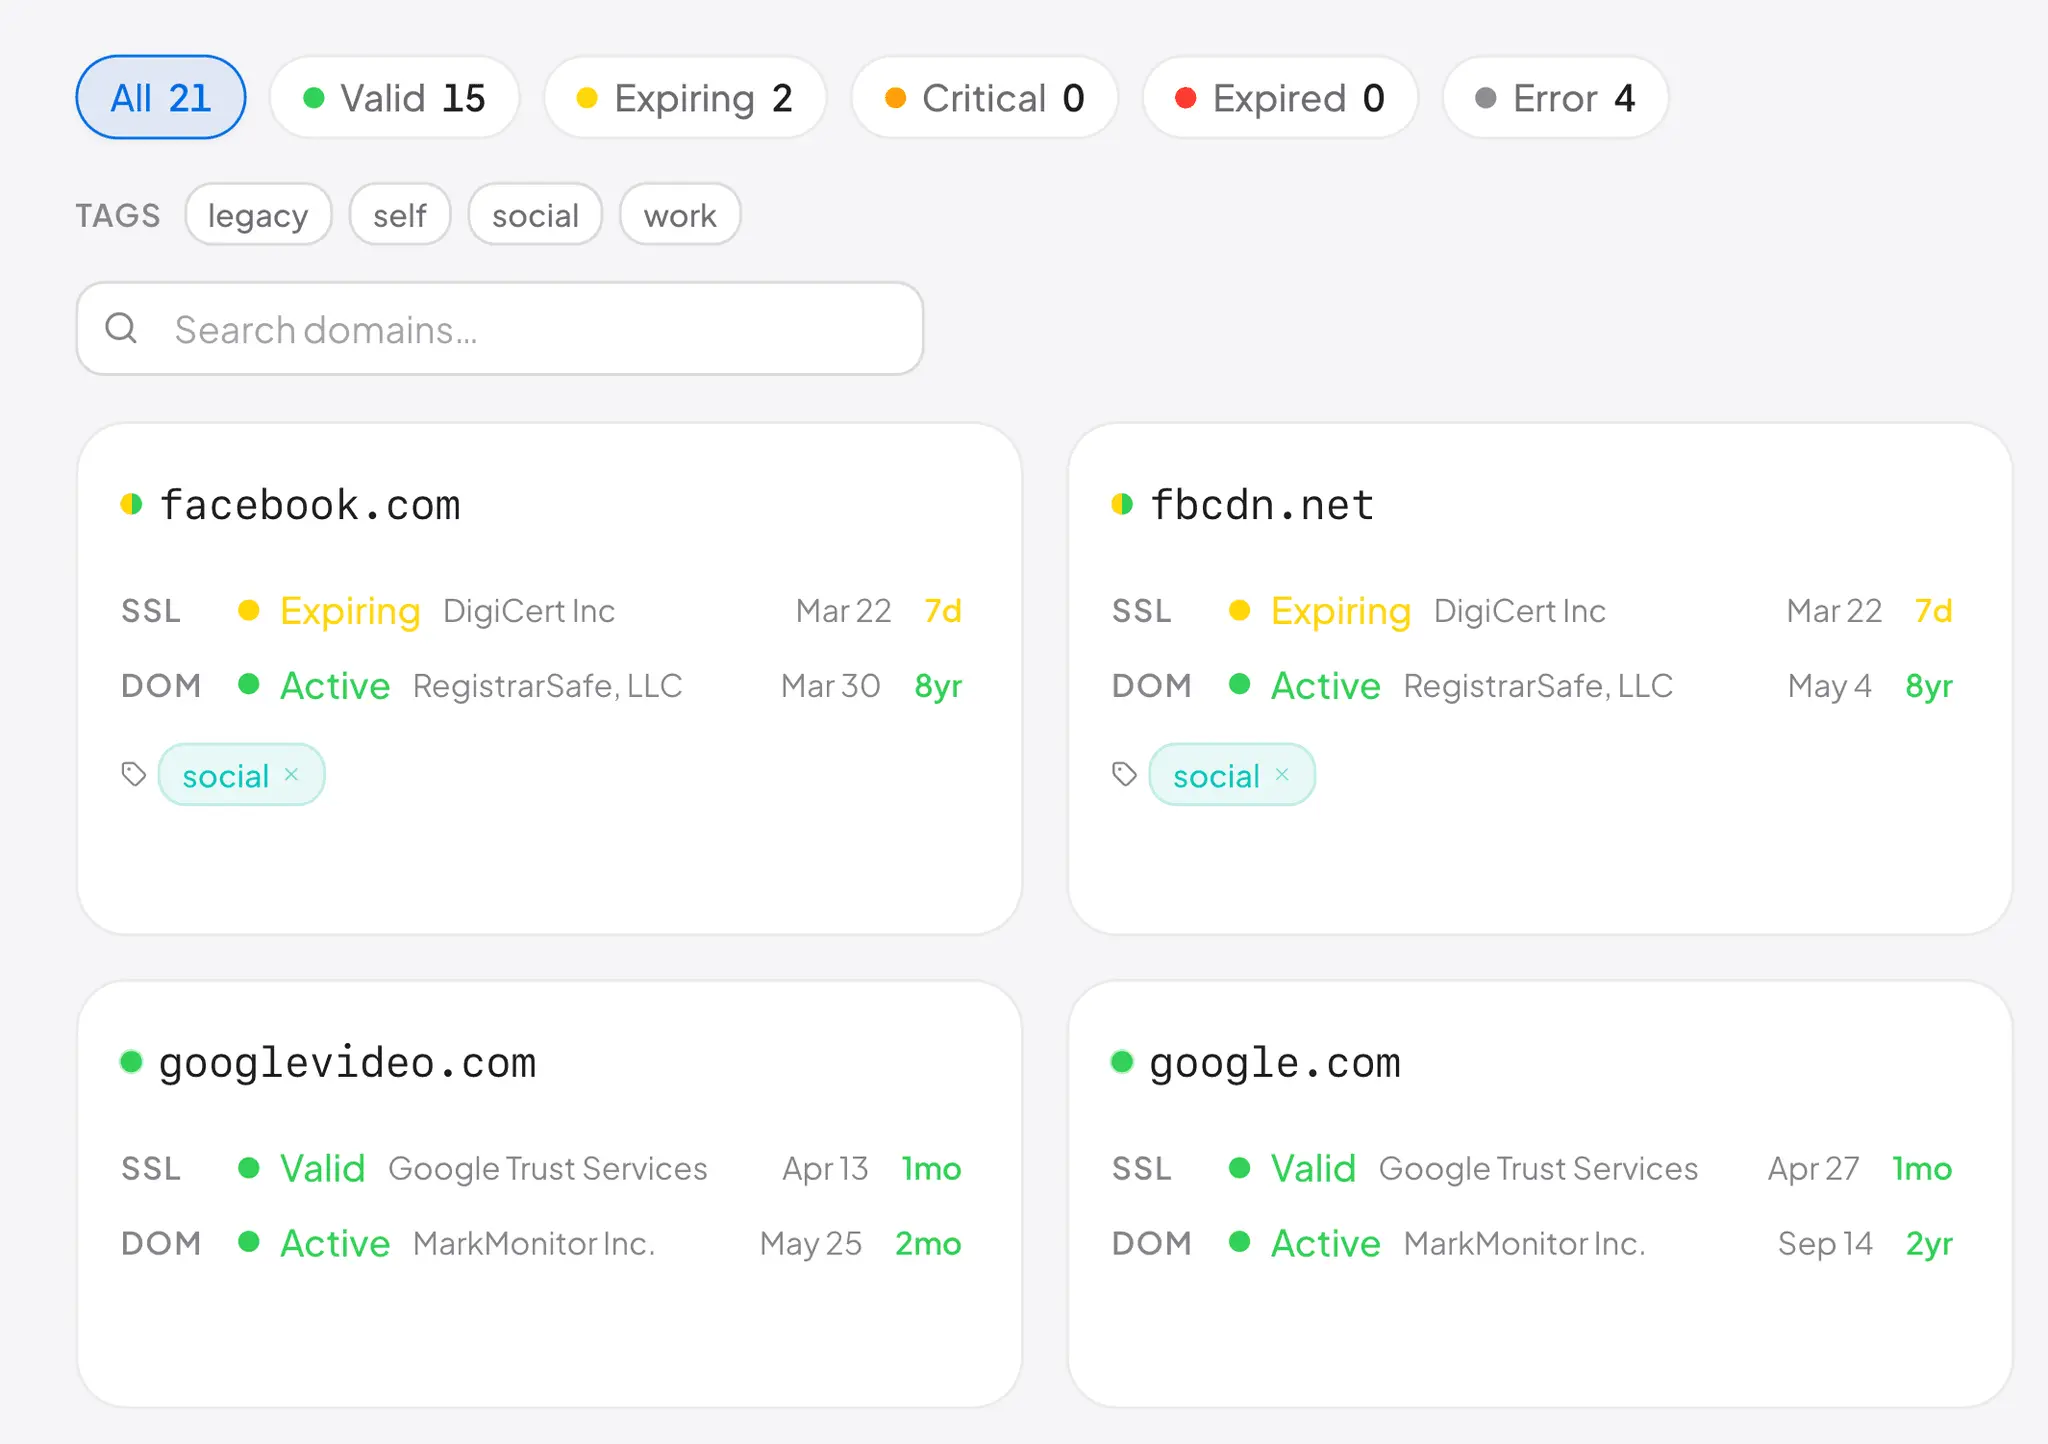Screen dimensions: 2048x1444
Task: Click MarkMonitor Inc. on googlevideo.com card
Action: point(534,1243)
